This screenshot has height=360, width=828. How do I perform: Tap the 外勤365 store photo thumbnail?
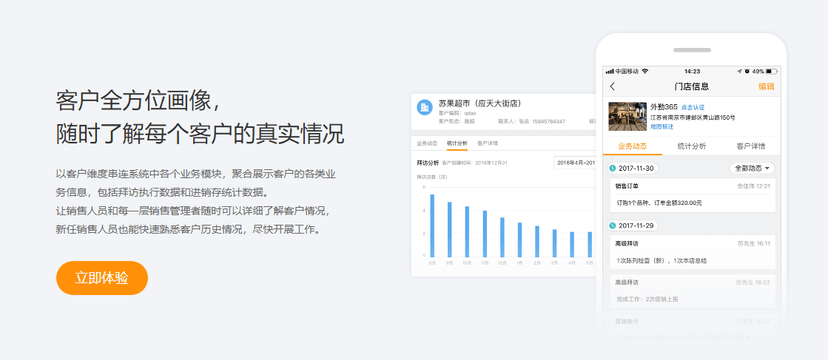tap(627, 116)
